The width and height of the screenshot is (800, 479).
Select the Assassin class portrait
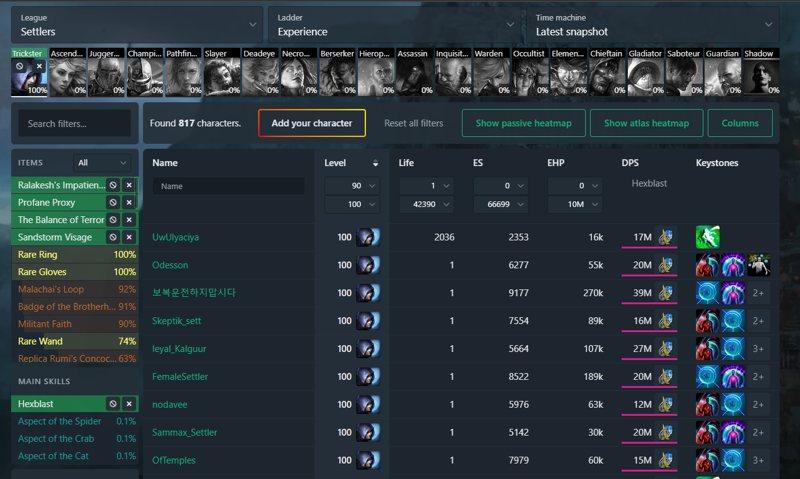(x=414, y=72)
